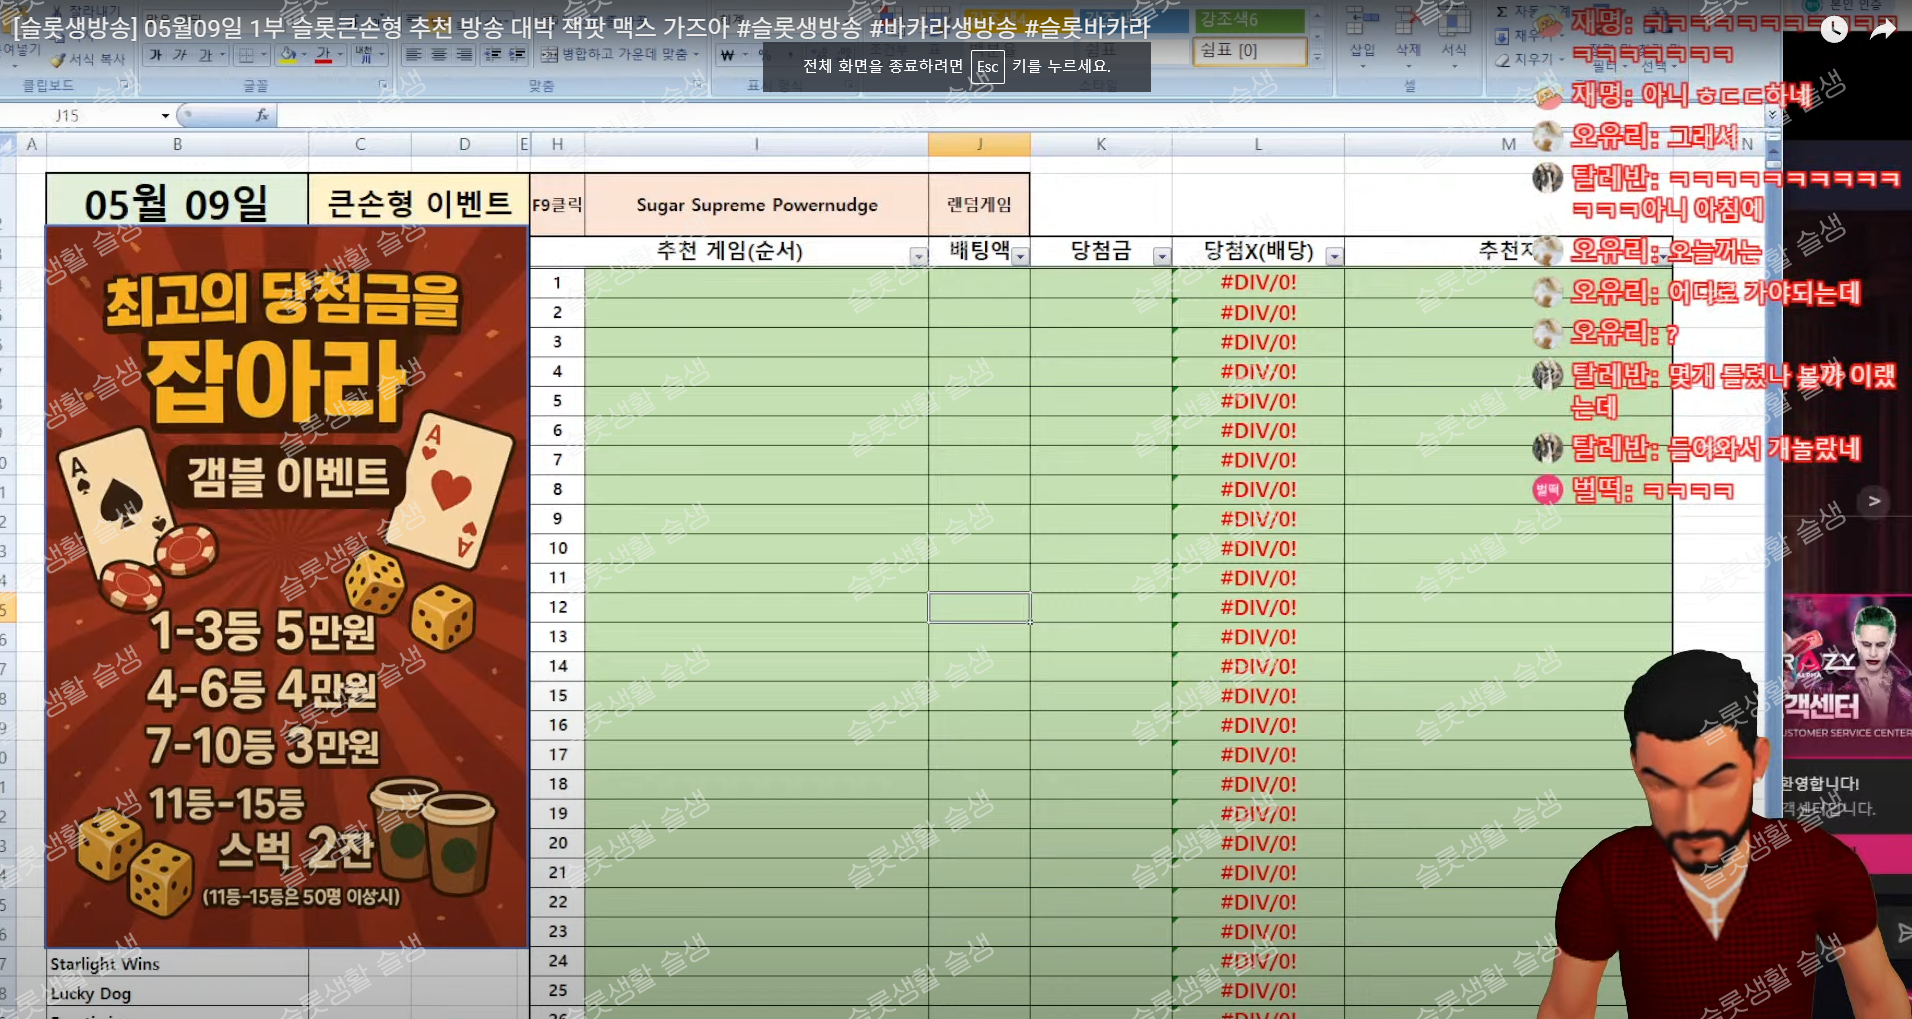
Task: Click the red Font Color button
Action: [x=323, y=55]
